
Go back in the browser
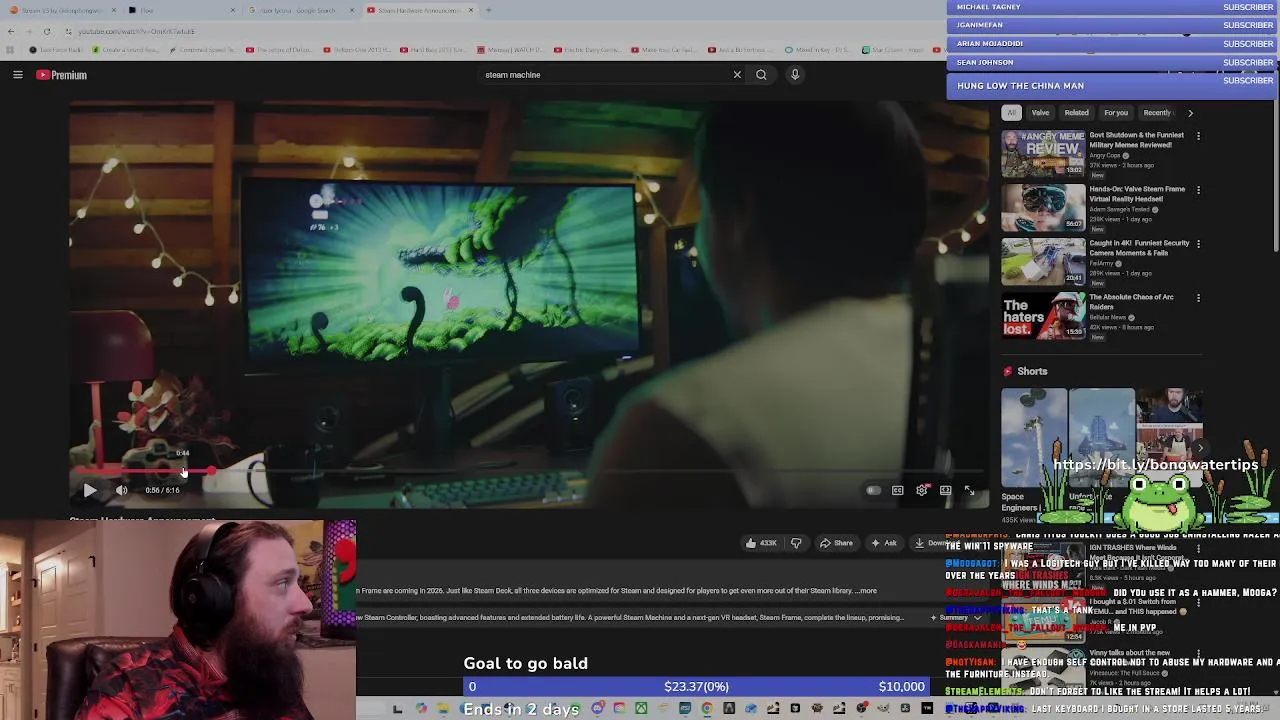coord(11,31)
